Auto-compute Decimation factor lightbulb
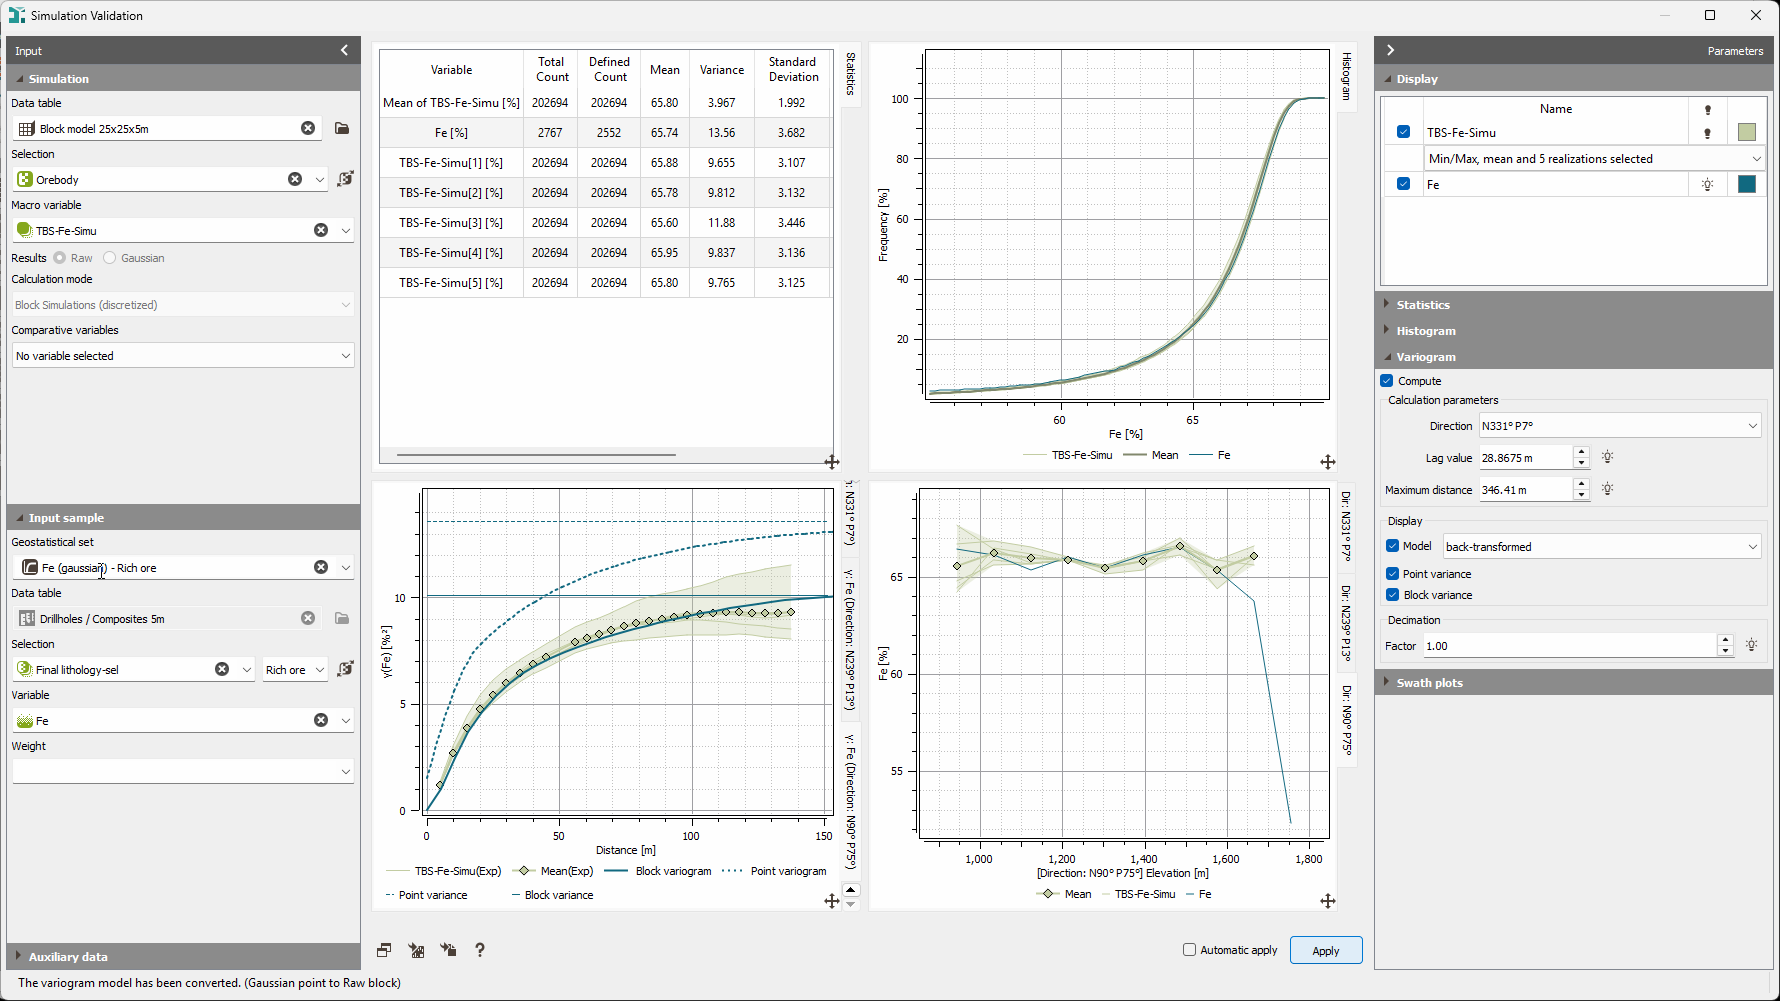The width and height of the screenshot is (1780, 1001). (x=1751, y=645)
